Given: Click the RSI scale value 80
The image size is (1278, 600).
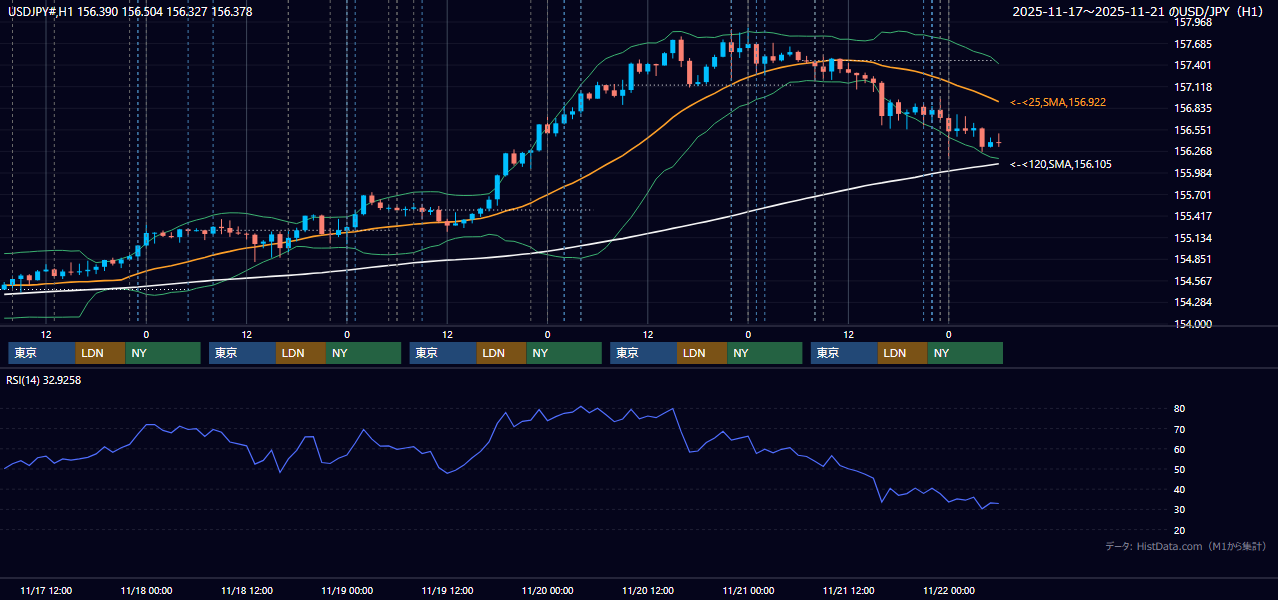Looking at the screenshot, I should click(x=1180, y=409).
